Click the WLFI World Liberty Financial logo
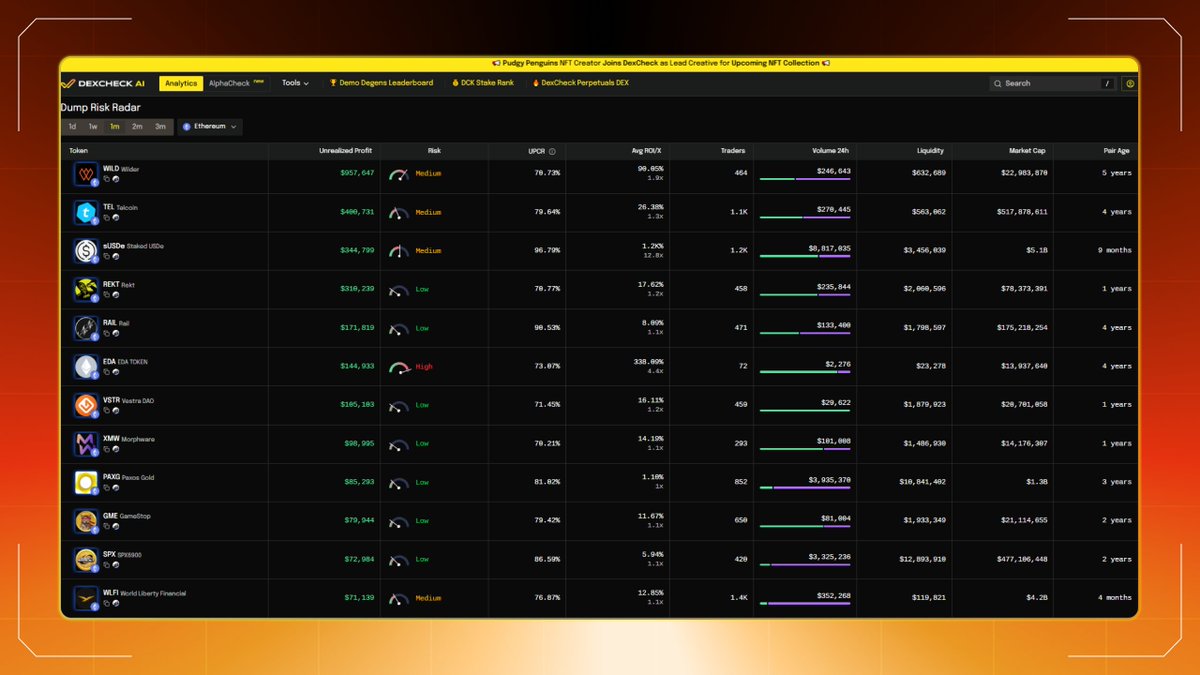 pyautogui.click(x=85, y=598)
